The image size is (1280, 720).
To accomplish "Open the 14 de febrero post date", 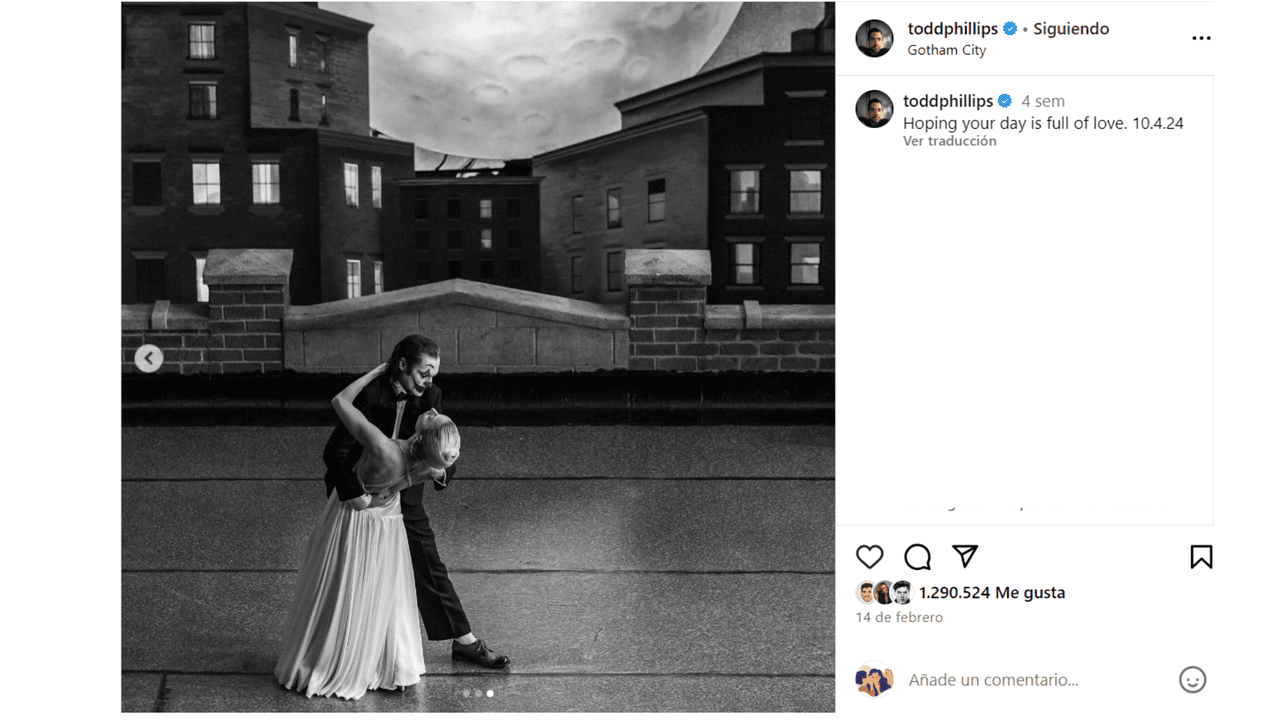I will click(x=899, y=617).
